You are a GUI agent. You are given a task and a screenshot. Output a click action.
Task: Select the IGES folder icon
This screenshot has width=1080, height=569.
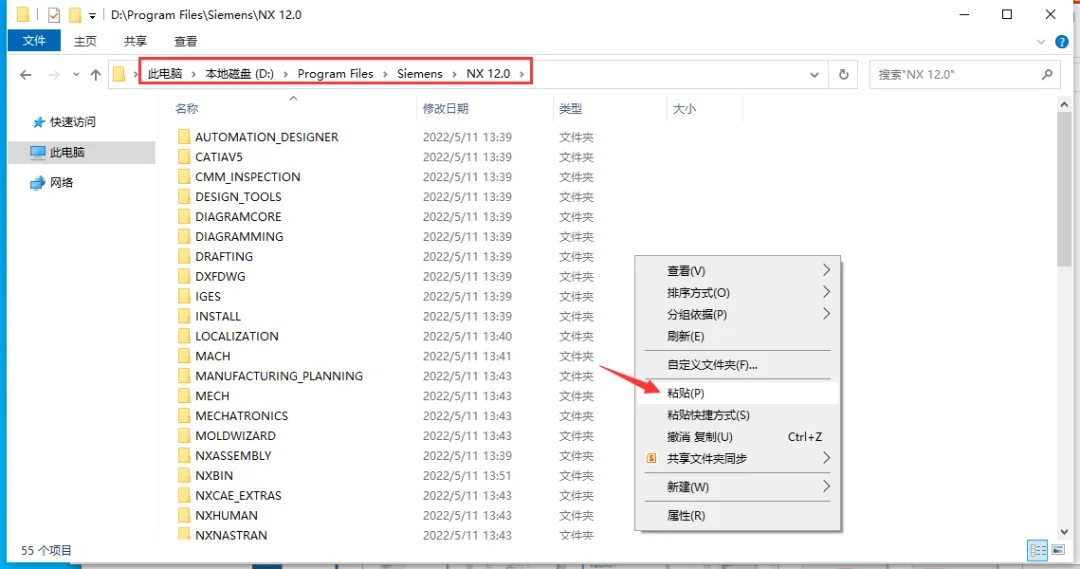click(184, 296)
